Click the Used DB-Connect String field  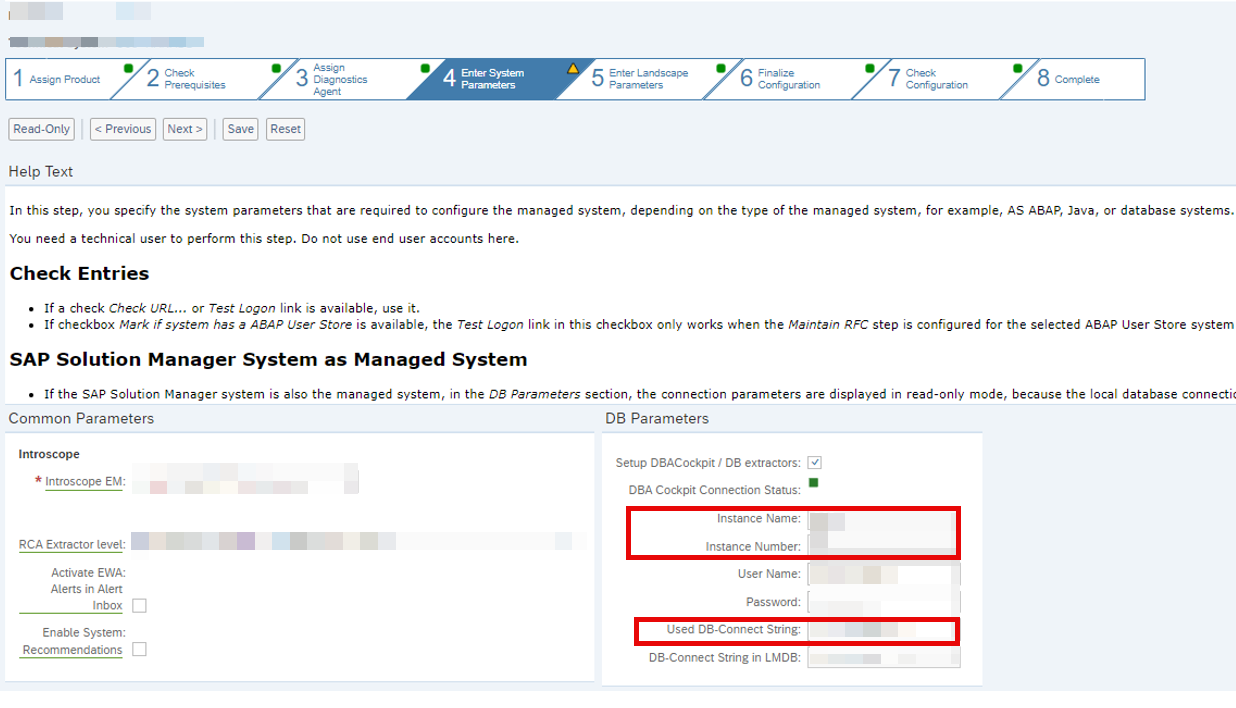[x=882, y=630]
